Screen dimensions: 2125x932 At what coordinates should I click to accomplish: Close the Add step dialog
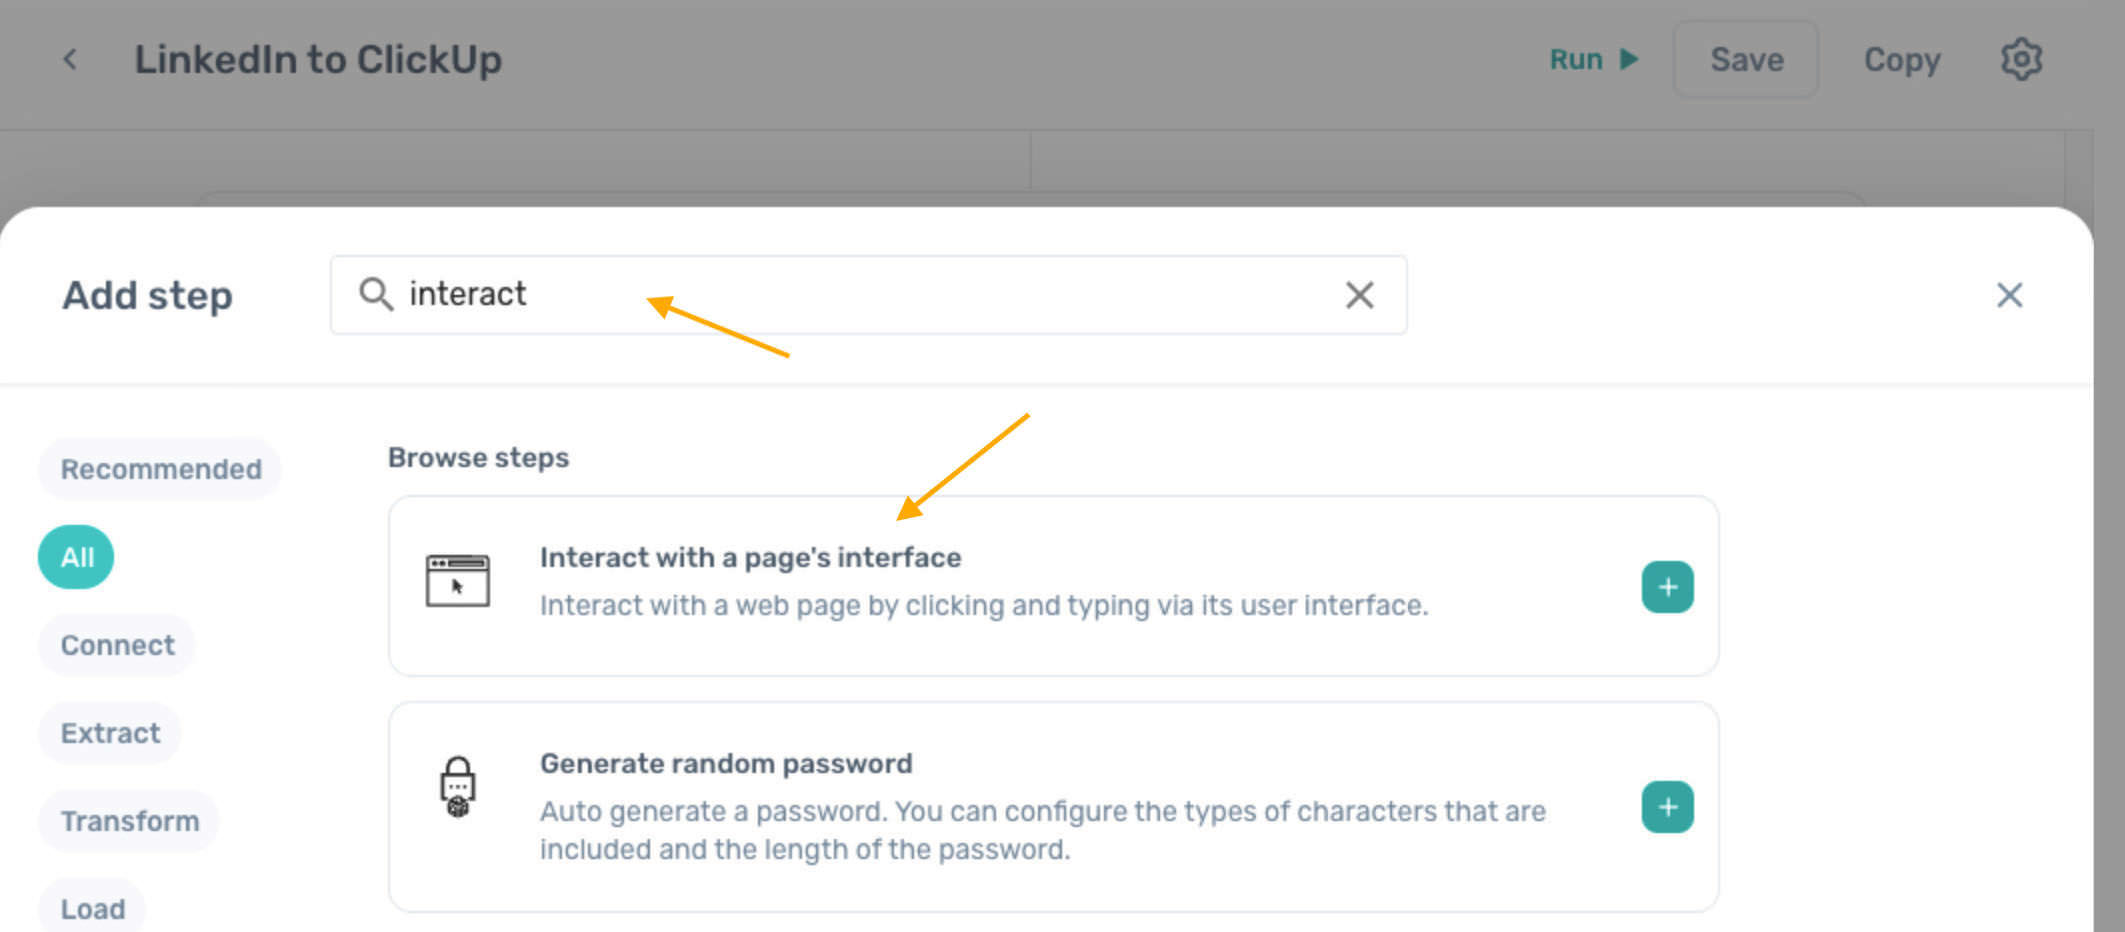(2009, 295)
